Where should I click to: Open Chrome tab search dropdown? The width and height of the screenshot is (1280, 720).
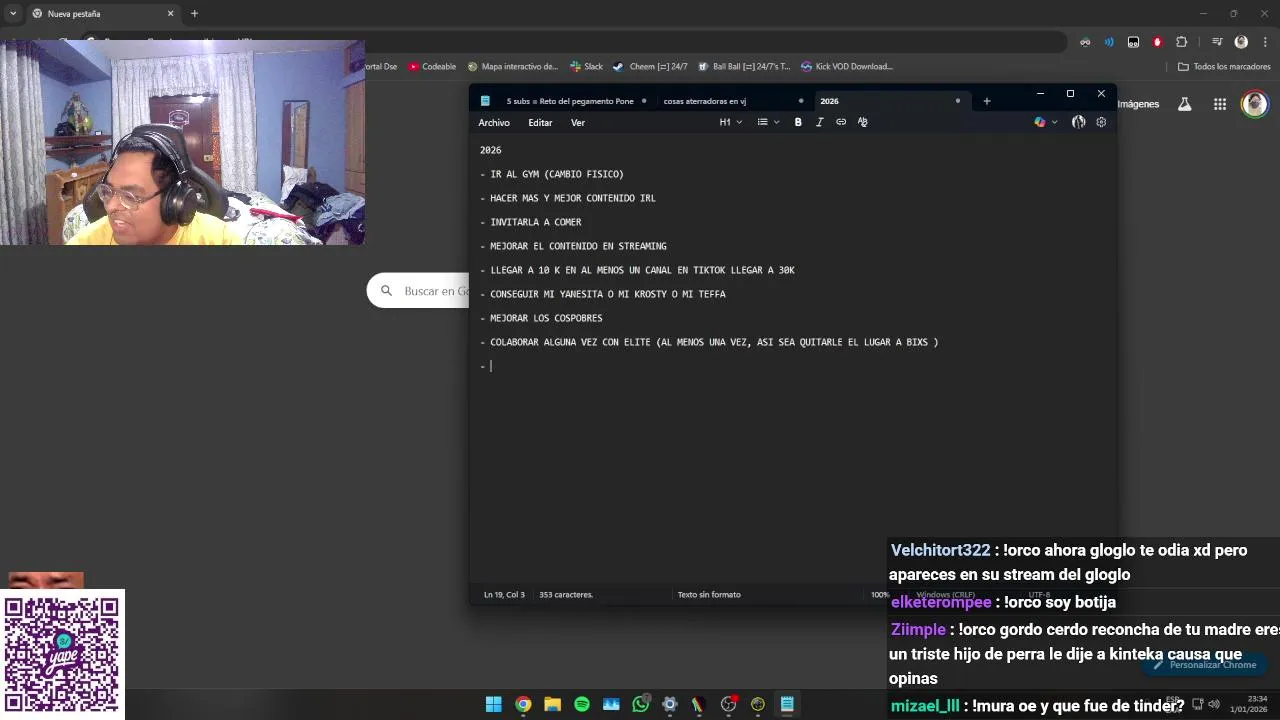pos(13,14)
